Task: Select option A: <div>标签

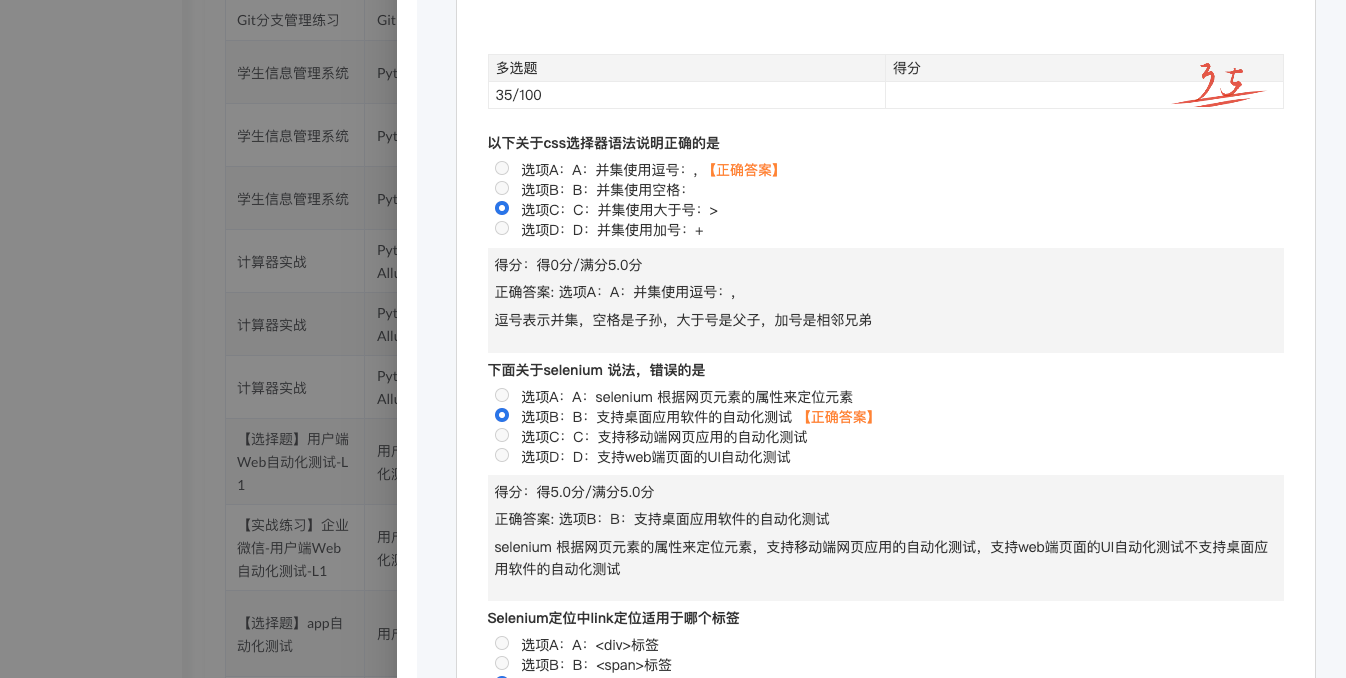Action: coord(502,644)
